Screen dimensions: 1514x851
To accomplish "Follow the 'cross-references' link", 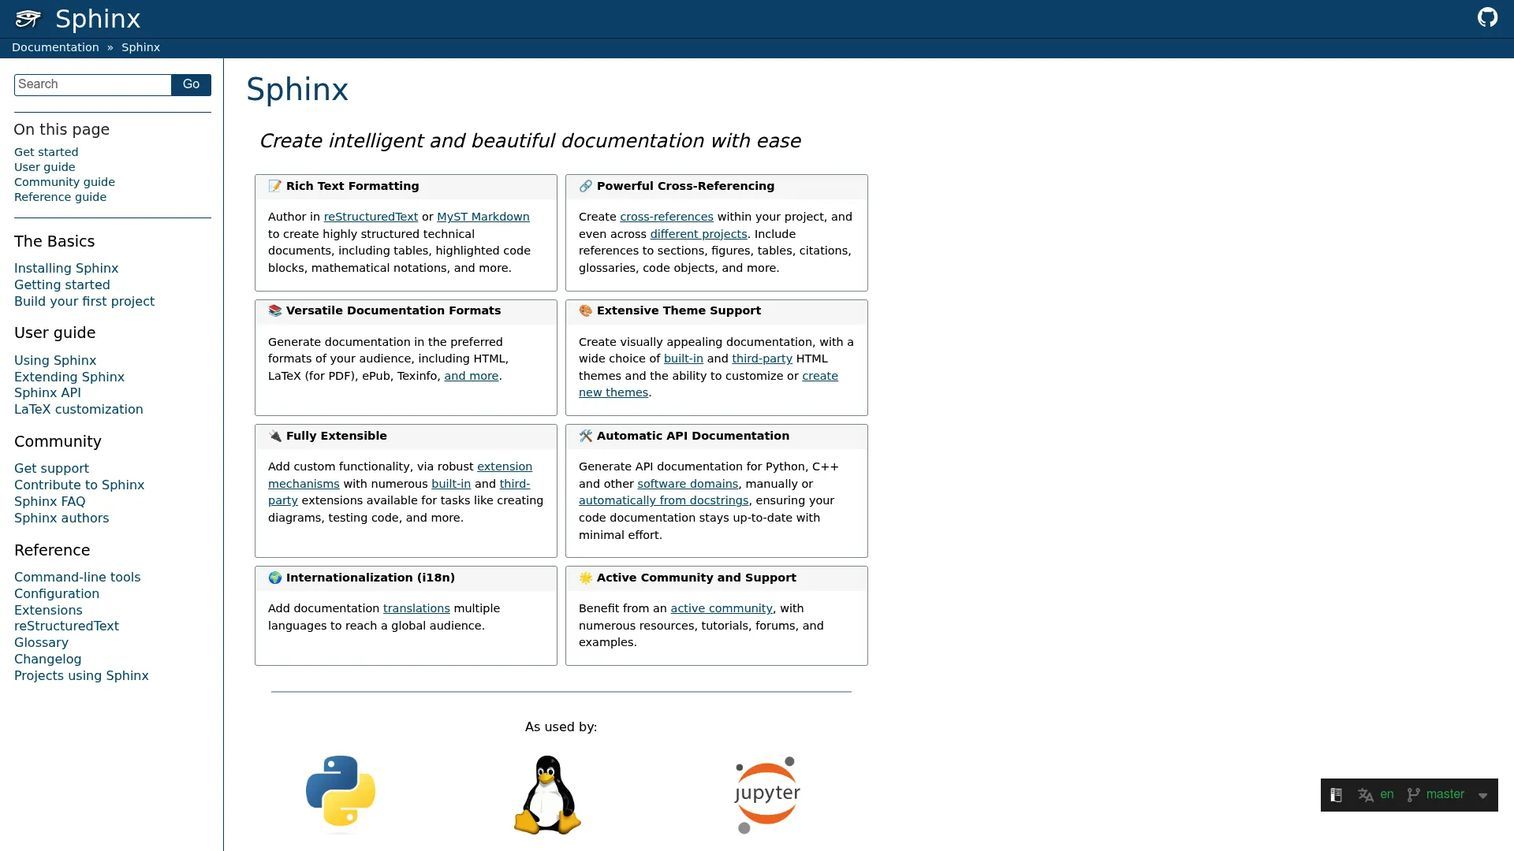I will click(667, 217).
